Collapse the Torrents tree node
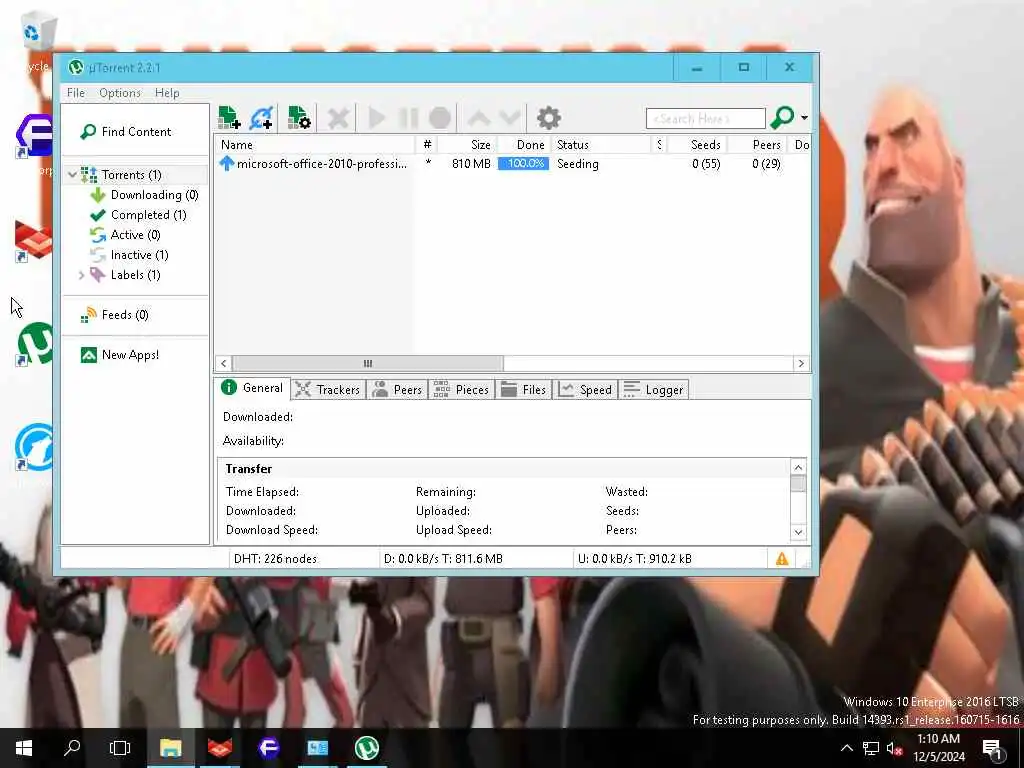Screen dimensions: 1024x768 point(72,174)
